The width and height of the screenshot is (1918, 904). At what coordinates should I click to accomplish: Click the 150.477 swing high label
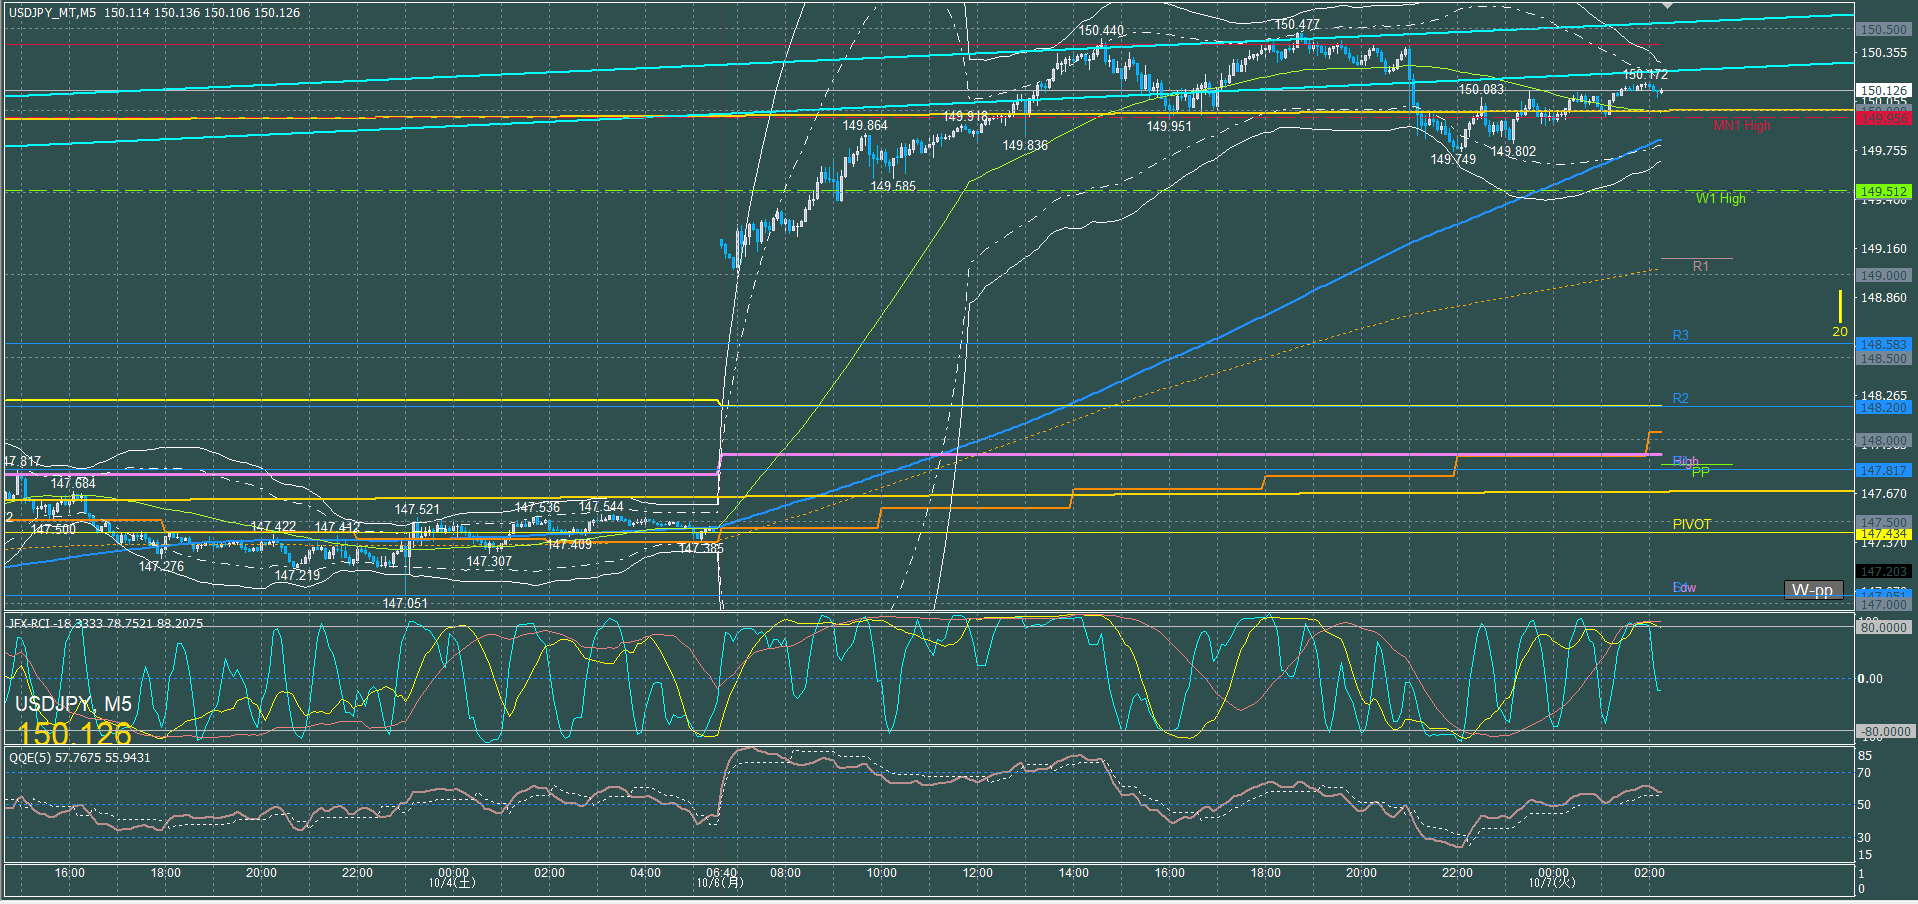(x=1296, y=25)
